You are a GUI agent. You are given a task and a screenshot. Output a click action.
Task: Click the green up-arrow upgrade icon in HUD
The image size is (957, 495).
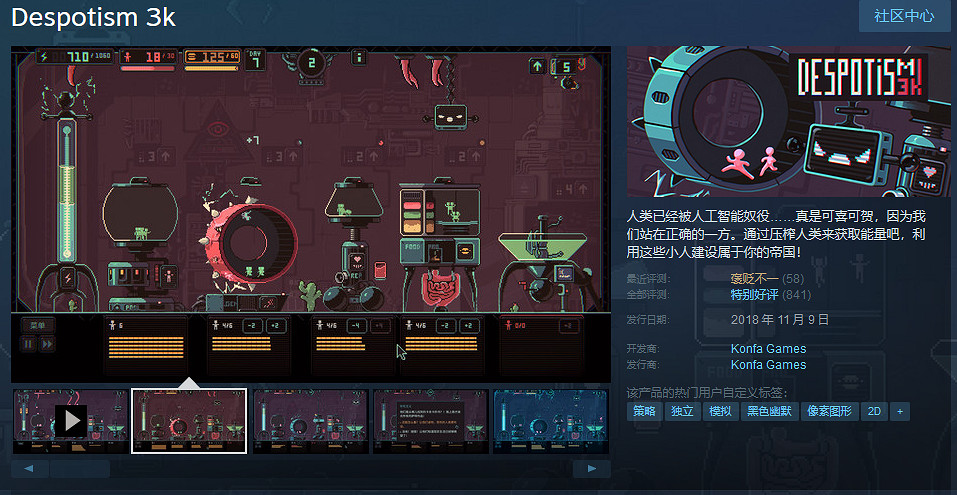tap(537, 67)
